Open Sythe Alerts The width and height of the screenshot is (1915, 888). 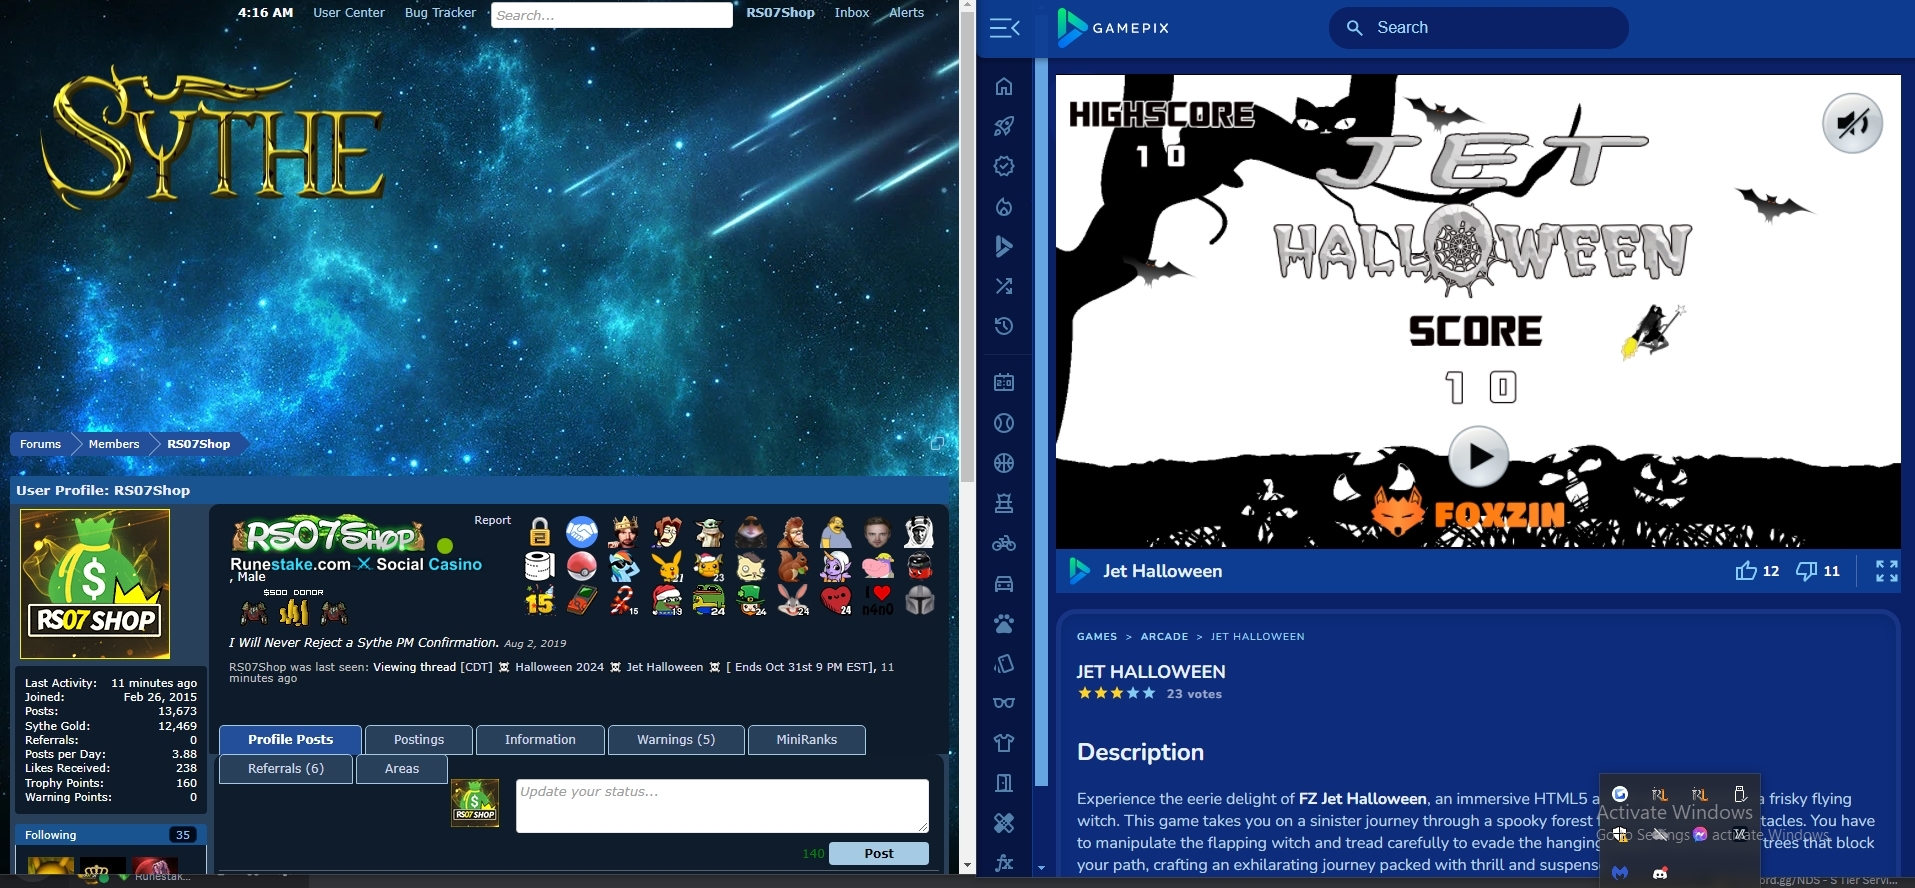(x=906, y=13)
